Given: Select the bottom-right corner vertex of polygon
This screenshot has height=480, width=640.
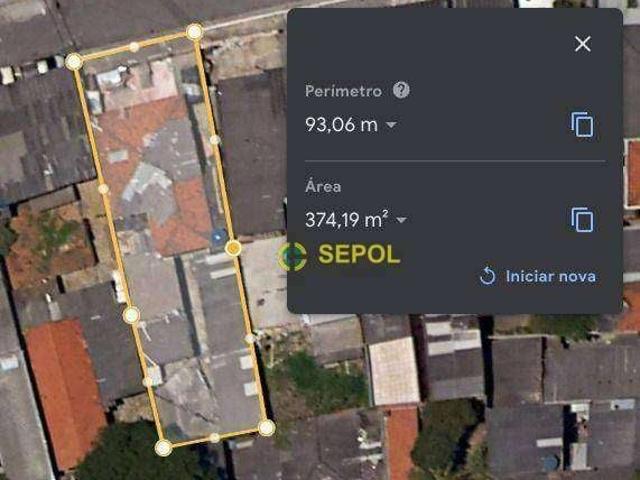Looking at the screenshot, I should coord(267,428).
